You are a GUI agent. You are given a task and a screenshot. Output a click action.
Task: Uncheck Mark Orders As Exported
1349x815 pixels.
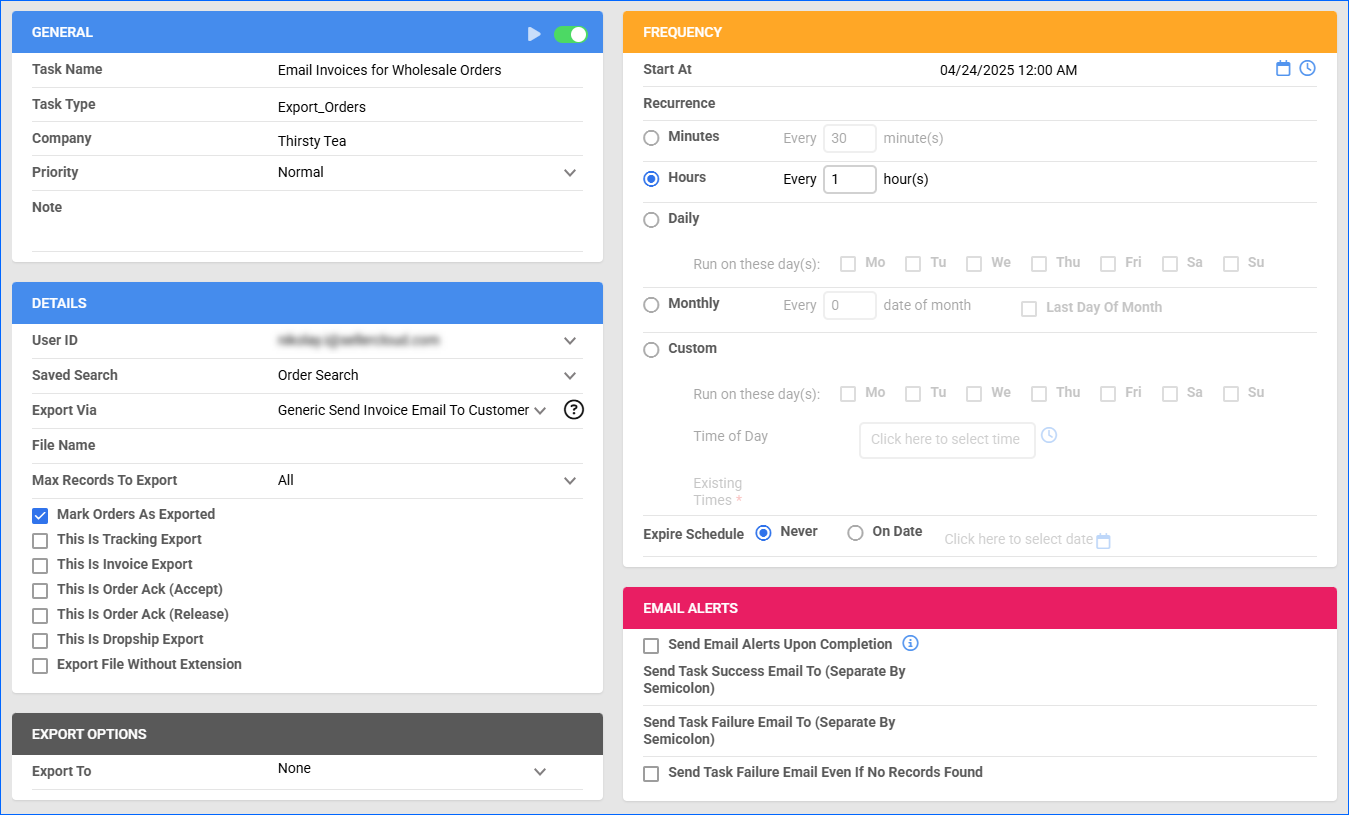(x=40, y=516)
